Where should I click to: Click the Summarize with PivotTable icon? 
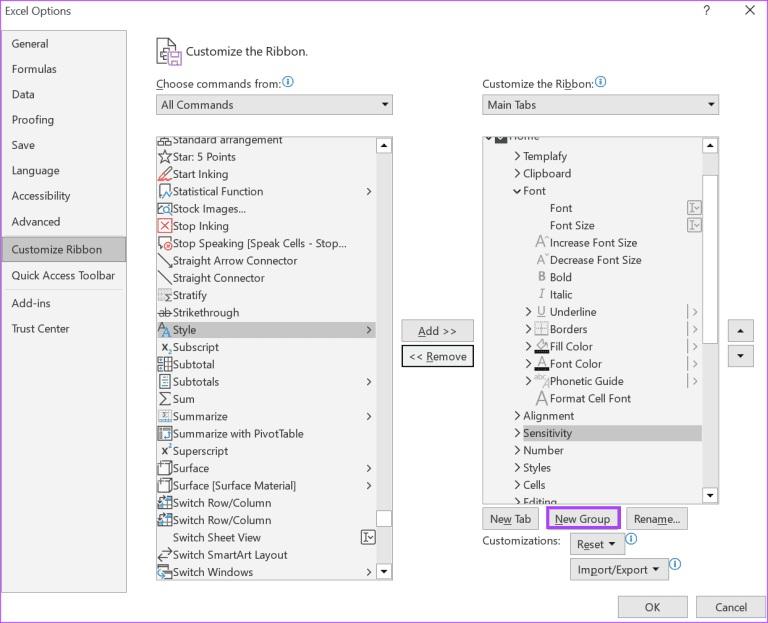tap(165, 433)
